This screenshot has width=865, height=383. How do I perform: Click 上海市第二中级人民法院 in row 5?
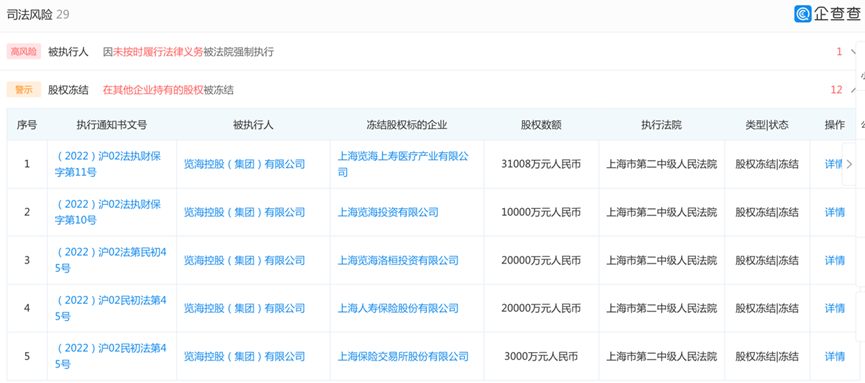(661, 356)
